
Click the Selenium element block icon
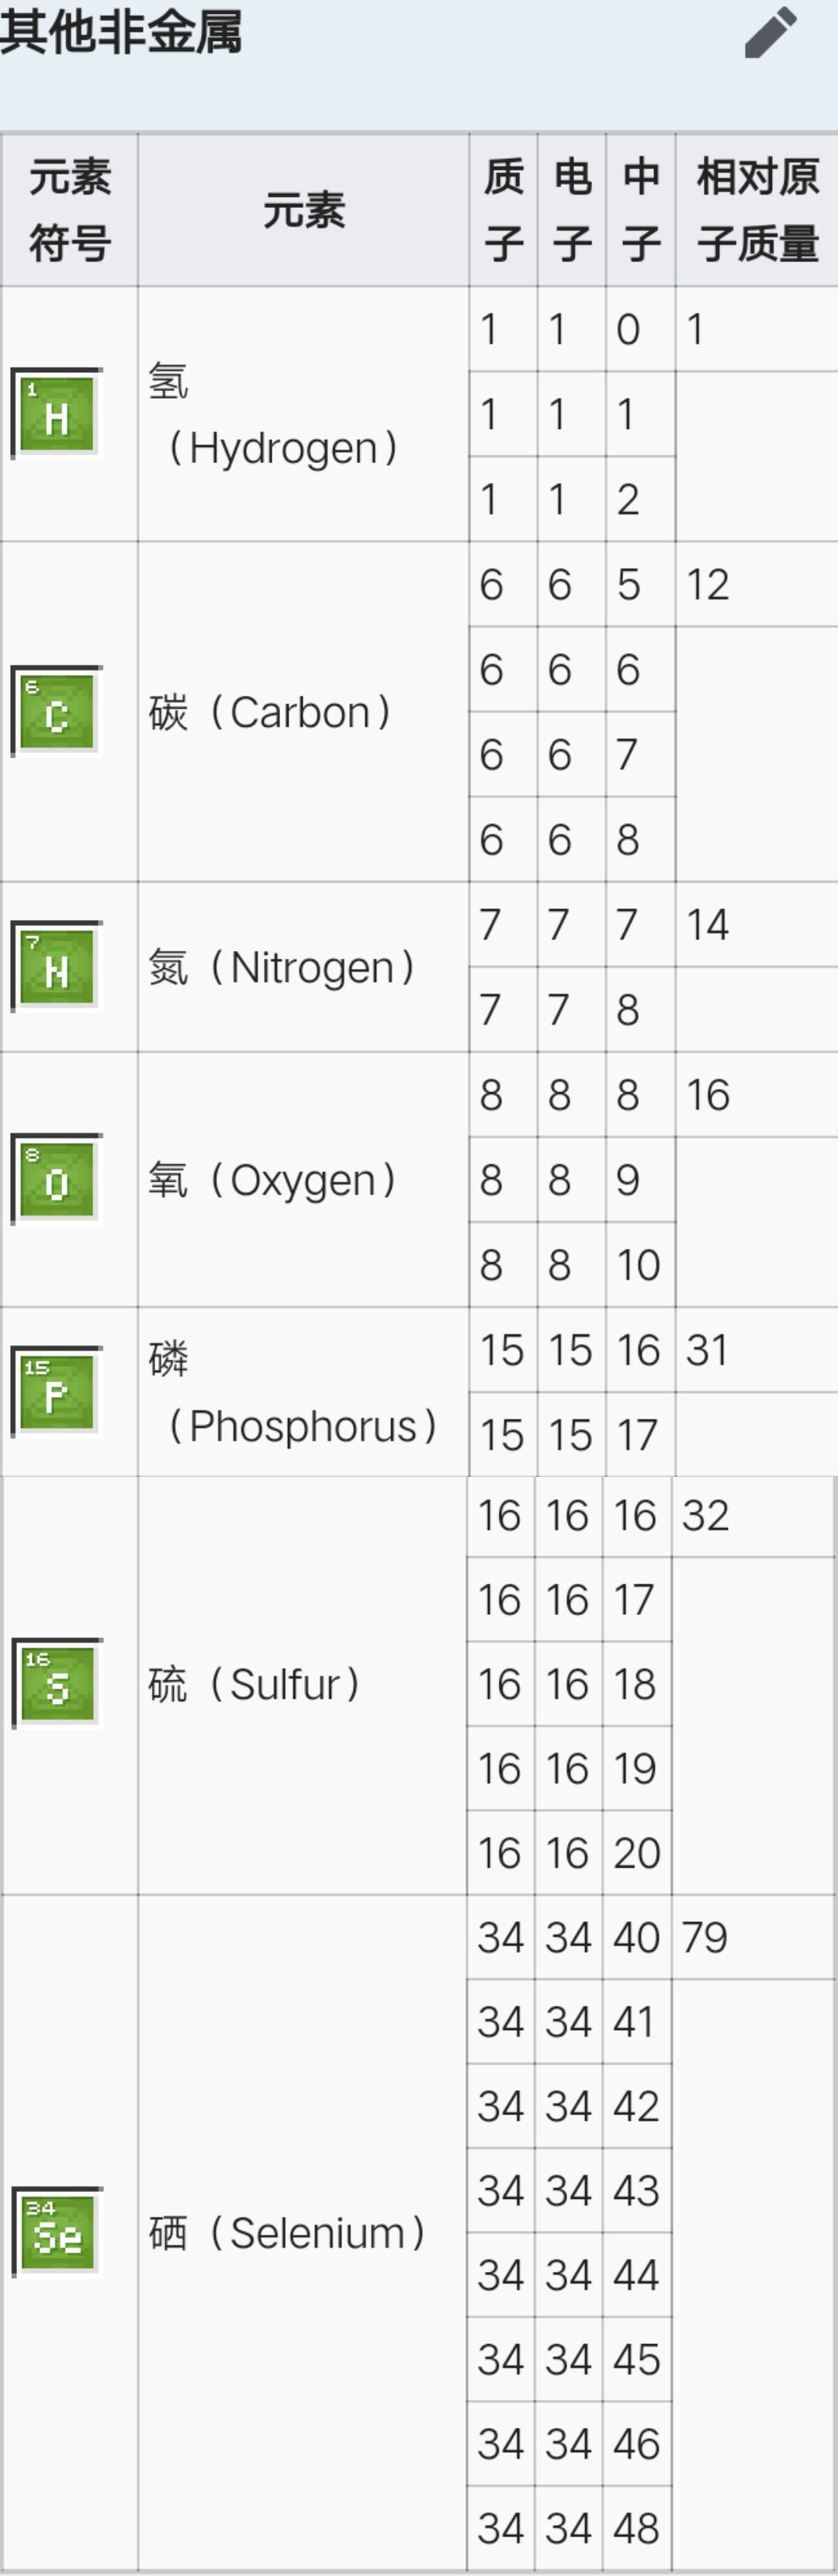56,2233
